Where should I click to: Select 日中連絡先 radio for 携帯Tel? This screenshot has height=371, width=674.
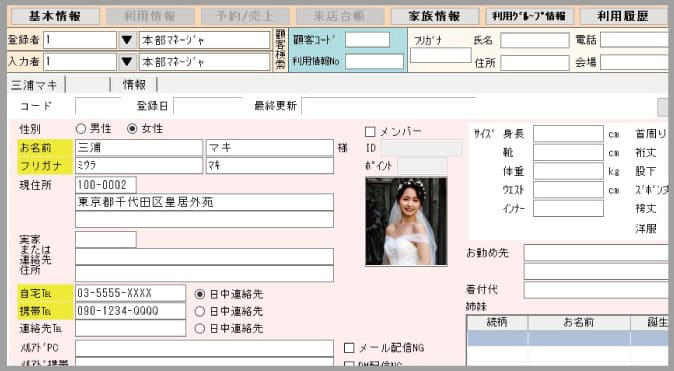(x=199, y=312)
